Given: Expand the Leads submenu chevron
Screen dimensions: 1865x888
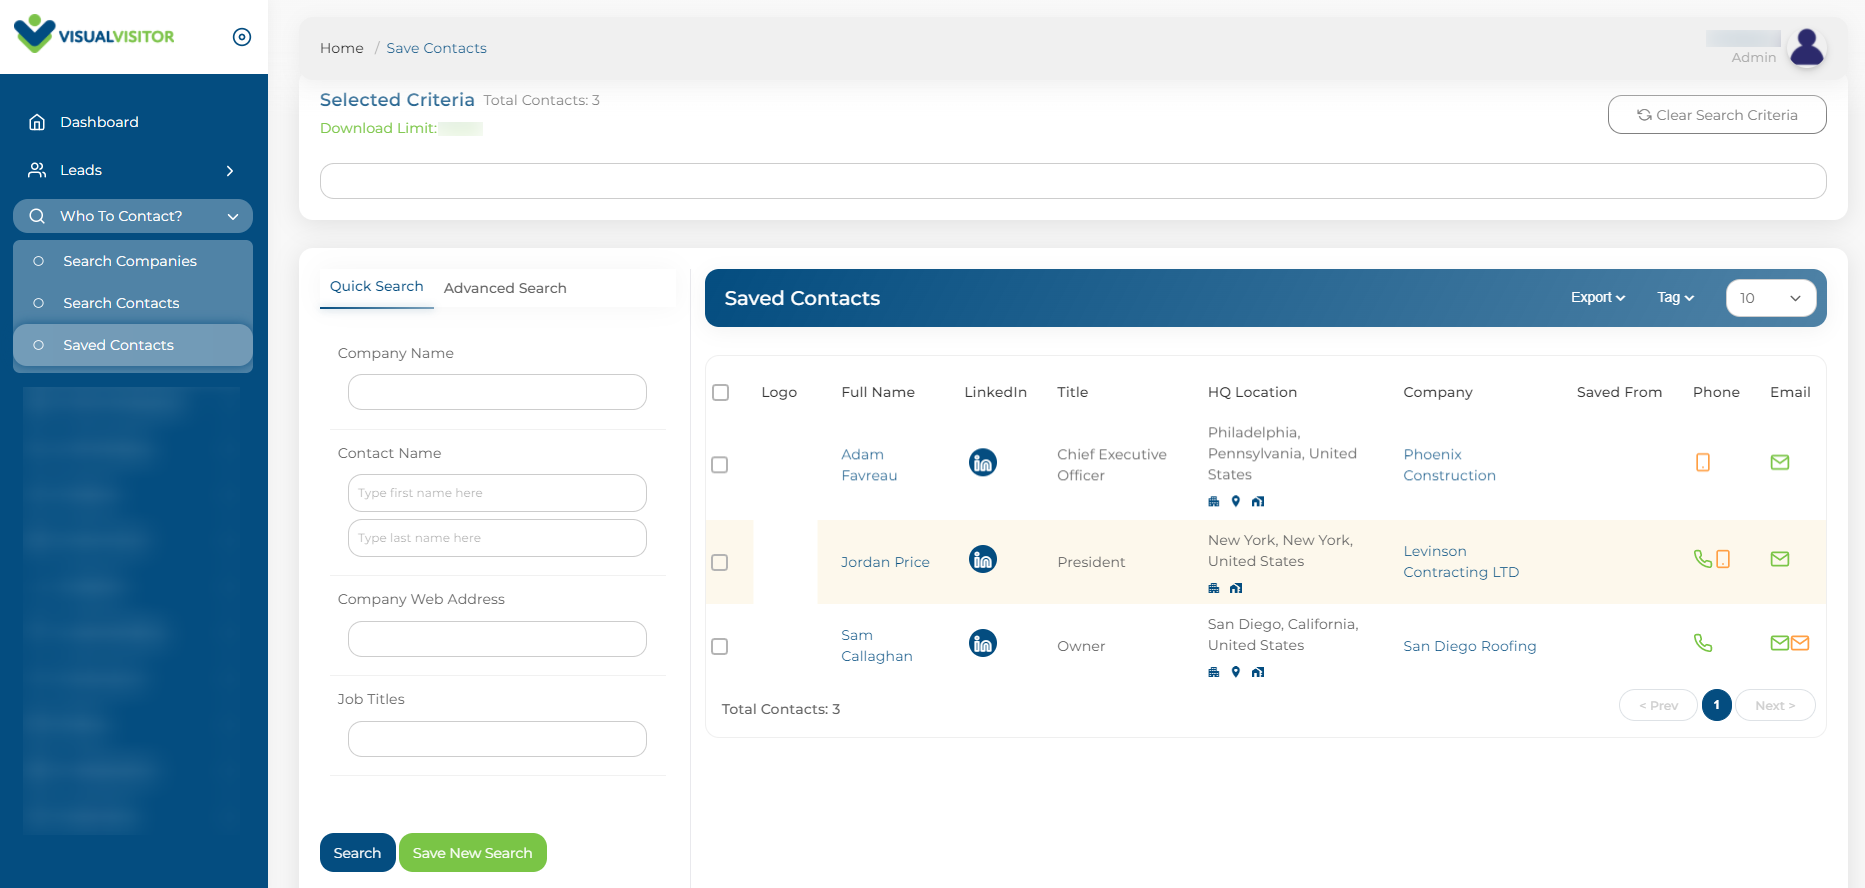Looking at the screenshot, I should (x=230, y=171).
